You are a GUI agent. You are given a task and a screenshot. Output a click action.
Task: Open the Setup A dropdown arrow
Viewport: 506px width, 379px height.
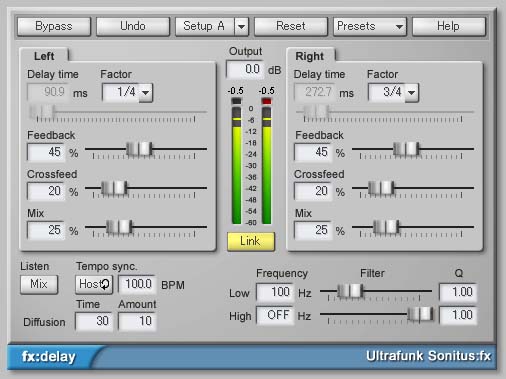242,26
